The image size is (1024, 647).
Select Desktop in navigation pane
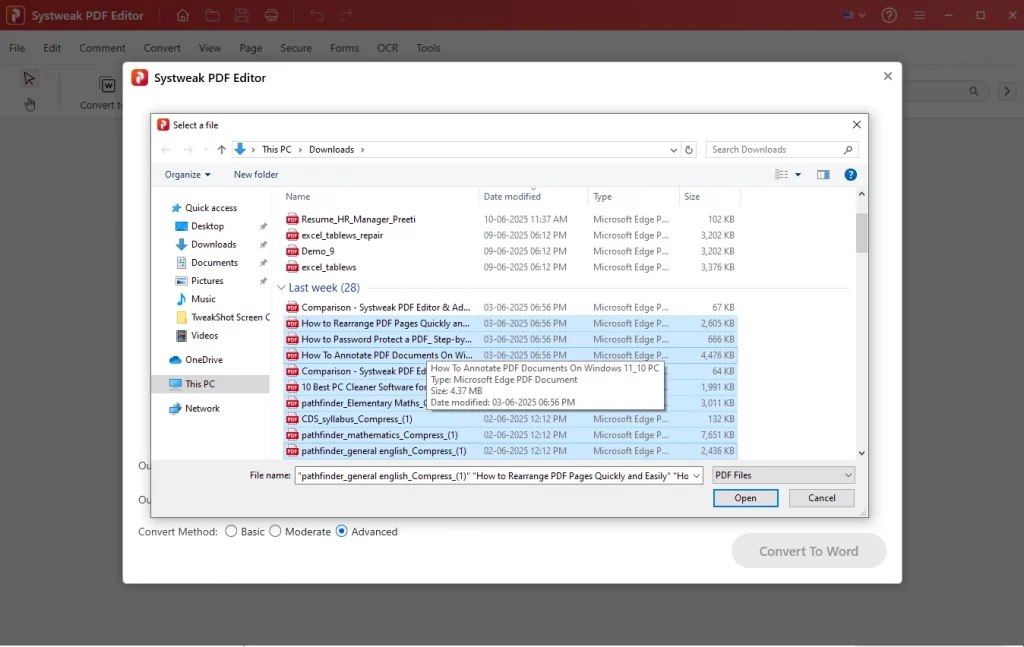pos(207,226)
